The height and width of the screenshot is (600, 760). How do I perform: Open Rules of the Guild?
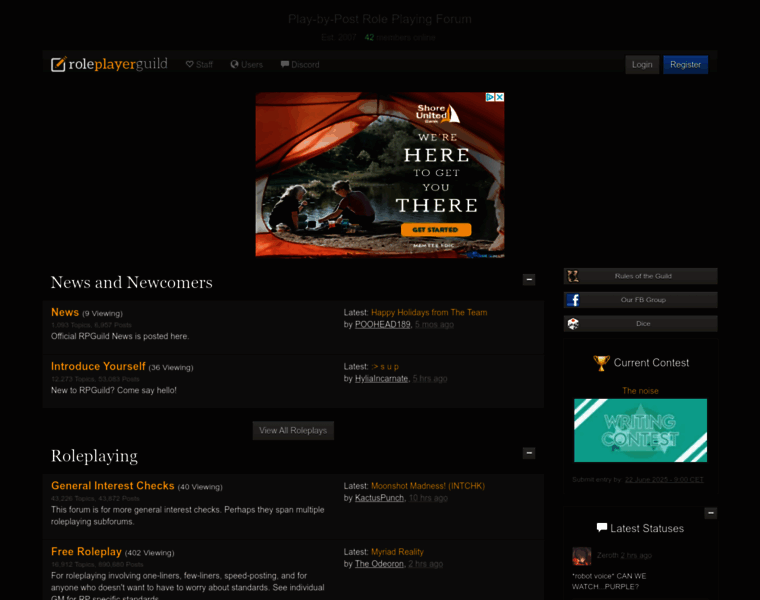640,276
